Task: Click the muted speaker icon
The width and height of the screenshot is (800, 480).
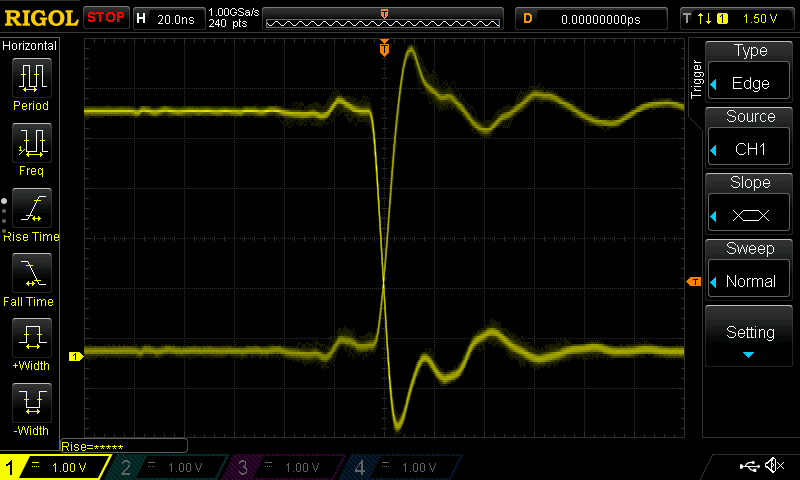Action: click(773, 466)
